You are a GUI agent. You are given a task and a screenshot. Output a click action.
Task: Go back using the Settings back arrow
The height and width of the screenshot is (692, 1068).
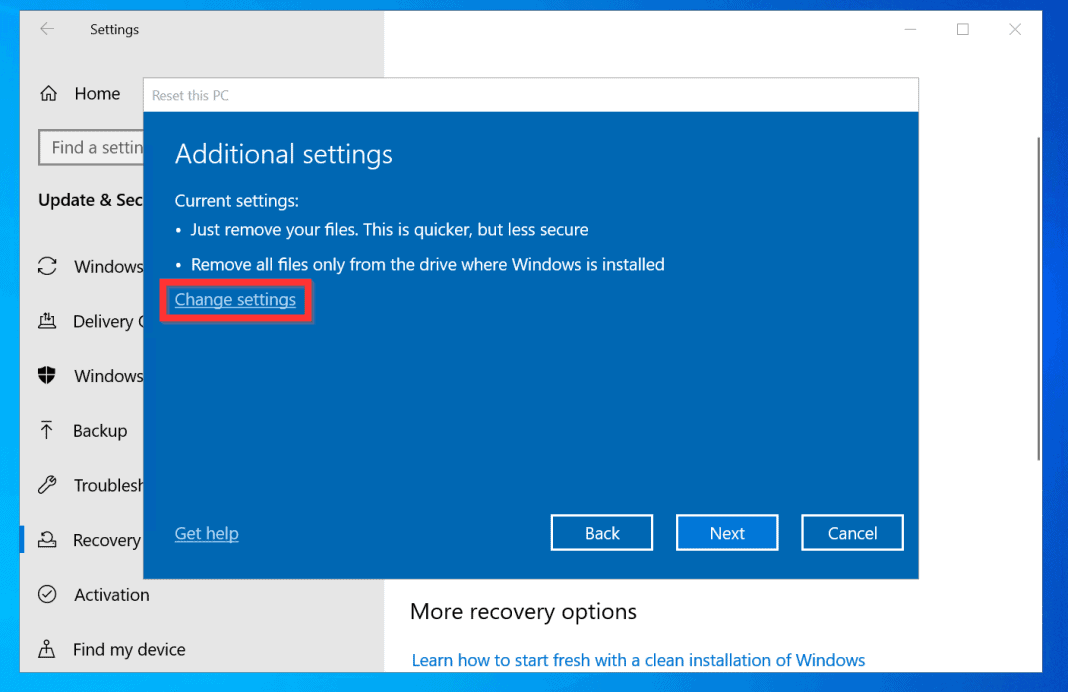(47, 30)
